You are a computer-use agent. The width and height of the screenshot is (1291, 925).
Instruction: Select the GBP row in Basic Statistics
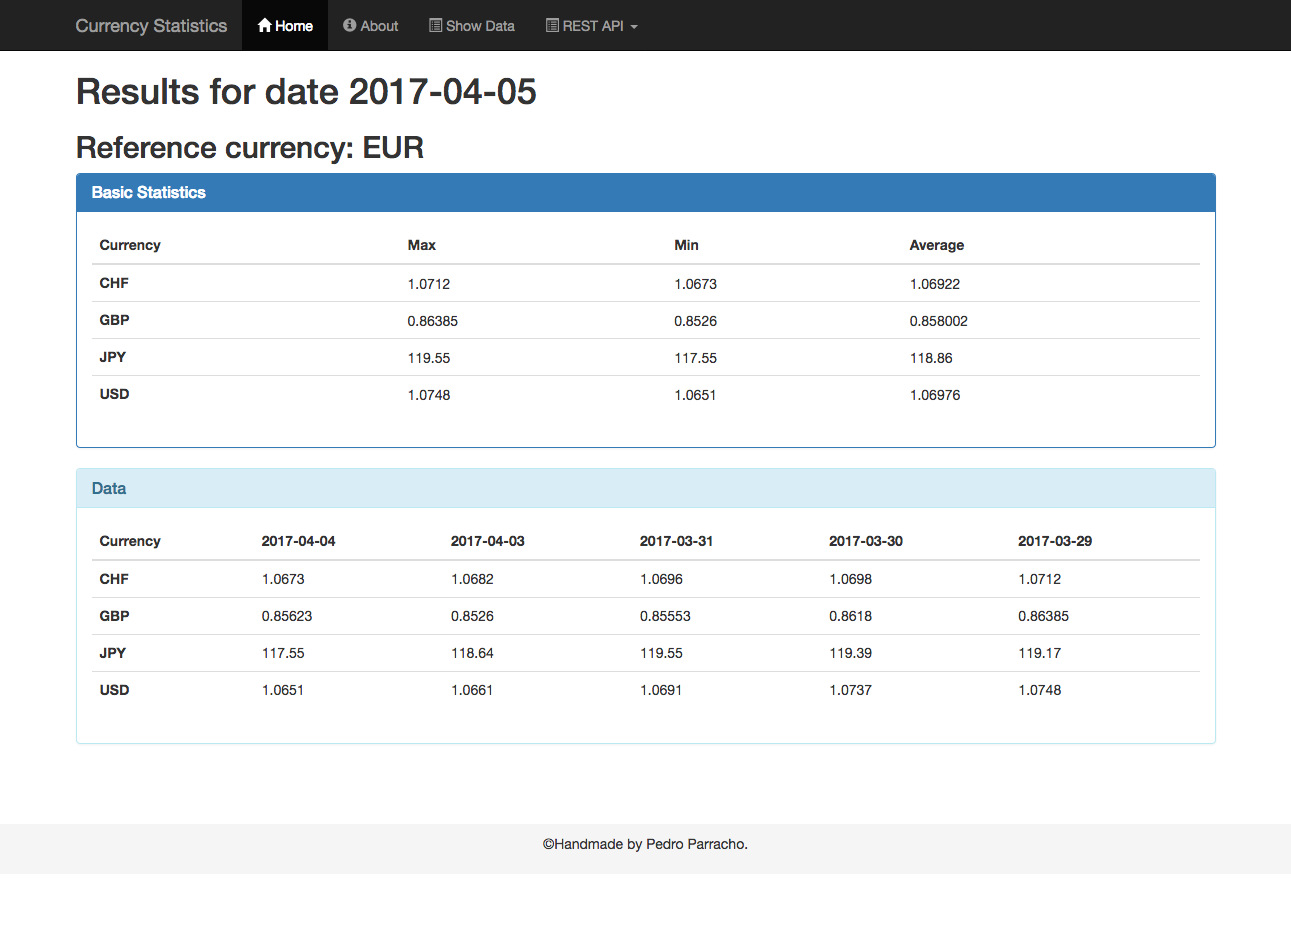pos(114,320)
